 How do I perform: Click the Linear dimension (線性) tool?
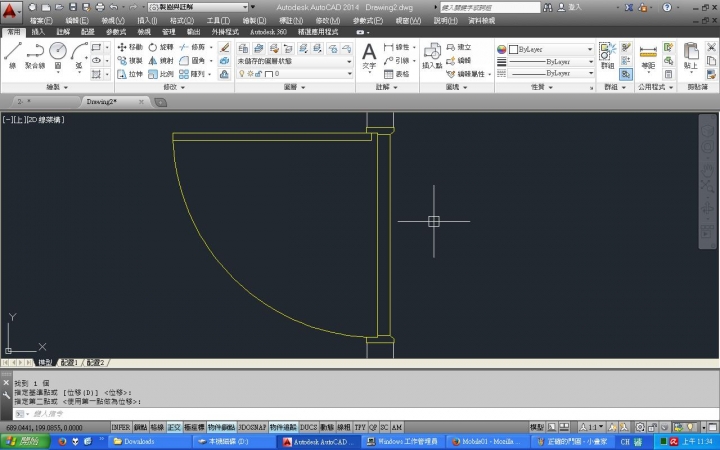coord(397,47)
